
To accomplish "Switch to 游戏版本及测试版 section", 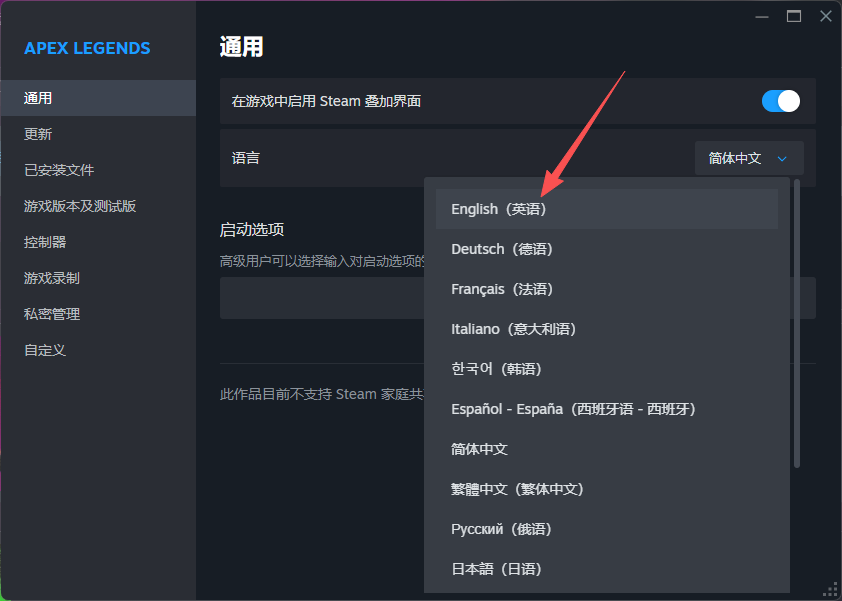I will coord(98,206).
